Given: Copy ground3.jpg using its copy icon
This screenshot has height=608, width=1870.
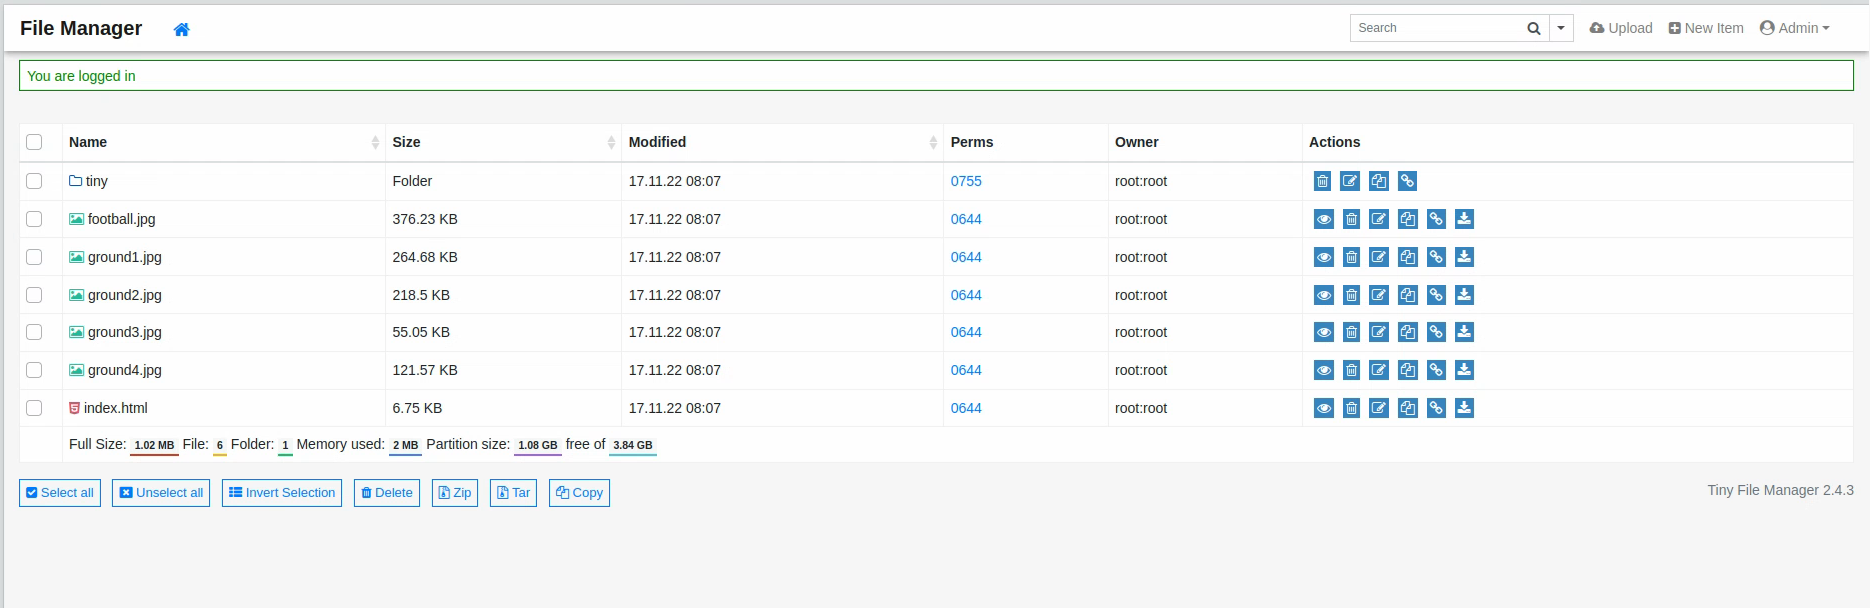Looking at the screenshot, I should point(1407,332).
